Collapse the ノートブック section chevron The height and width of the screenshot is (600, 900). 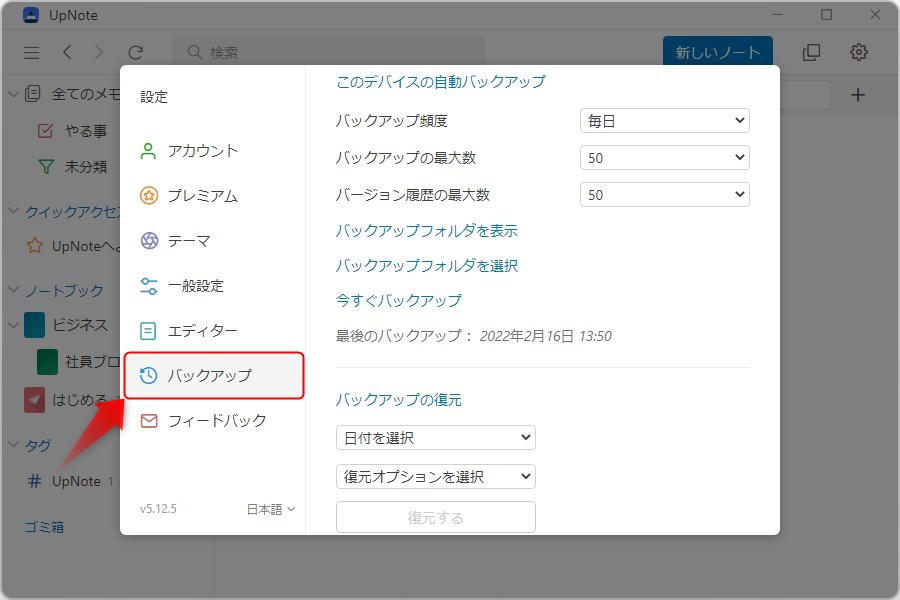pyautogui.click(x=13, y=290)
